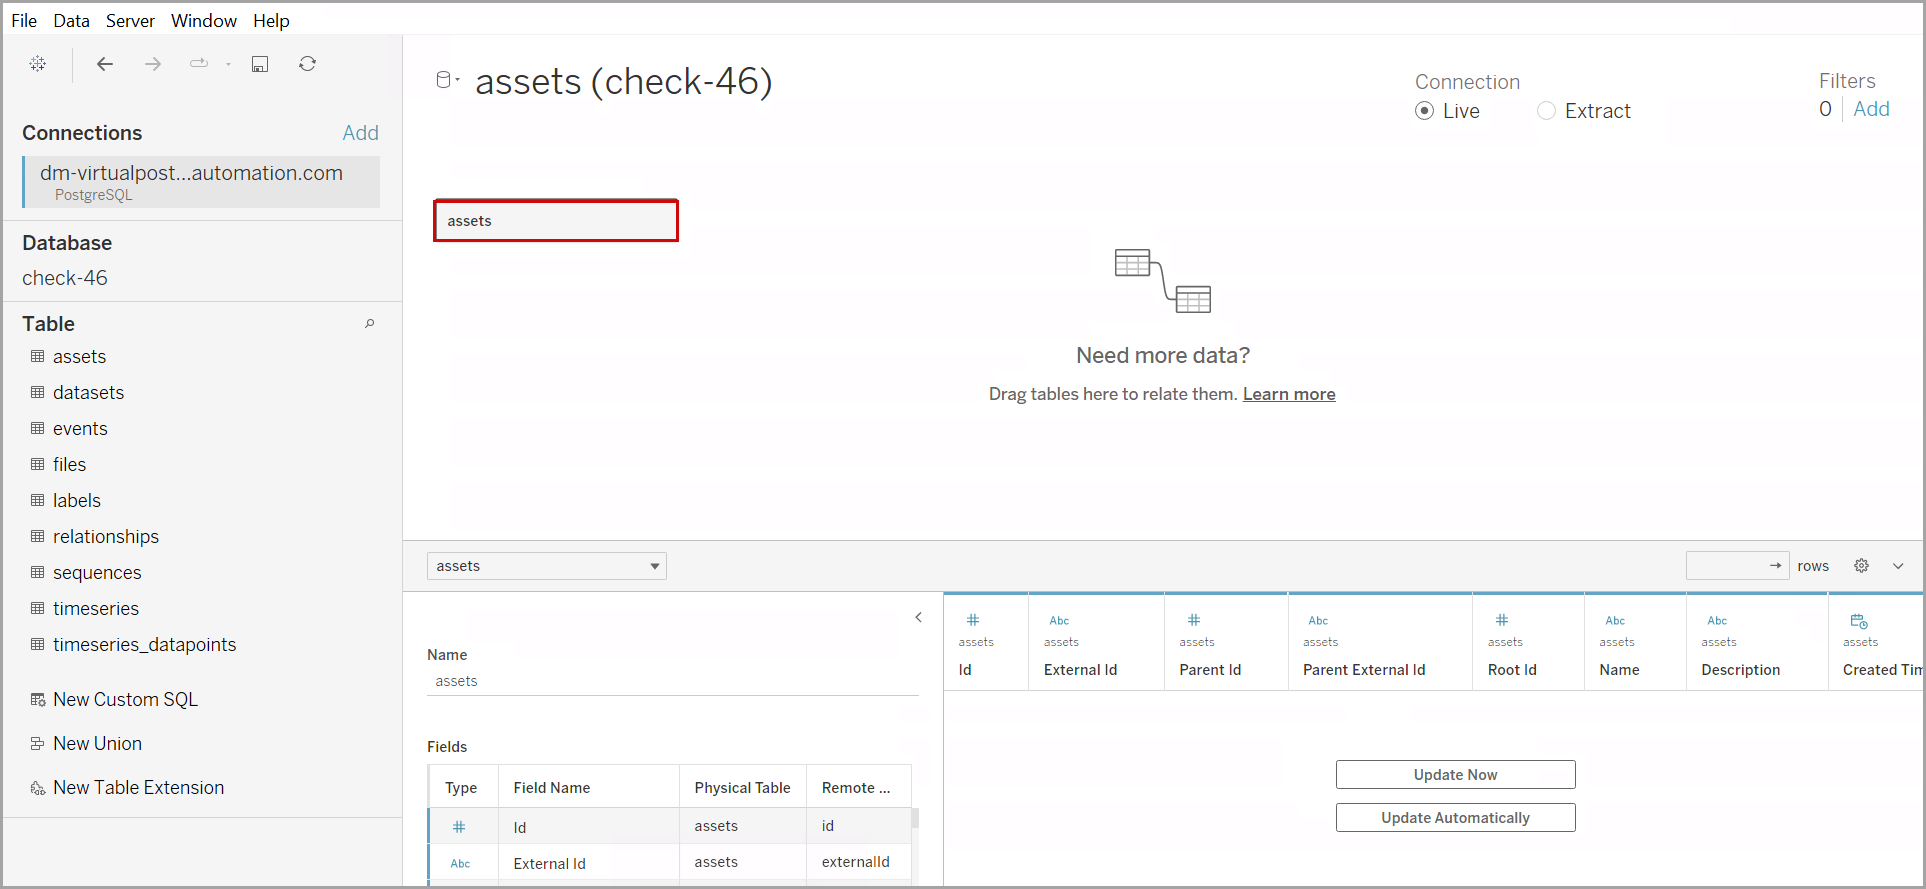1926x889 pixels.
Task: Click the refresh data source icon
Action: tap(308, 64)
